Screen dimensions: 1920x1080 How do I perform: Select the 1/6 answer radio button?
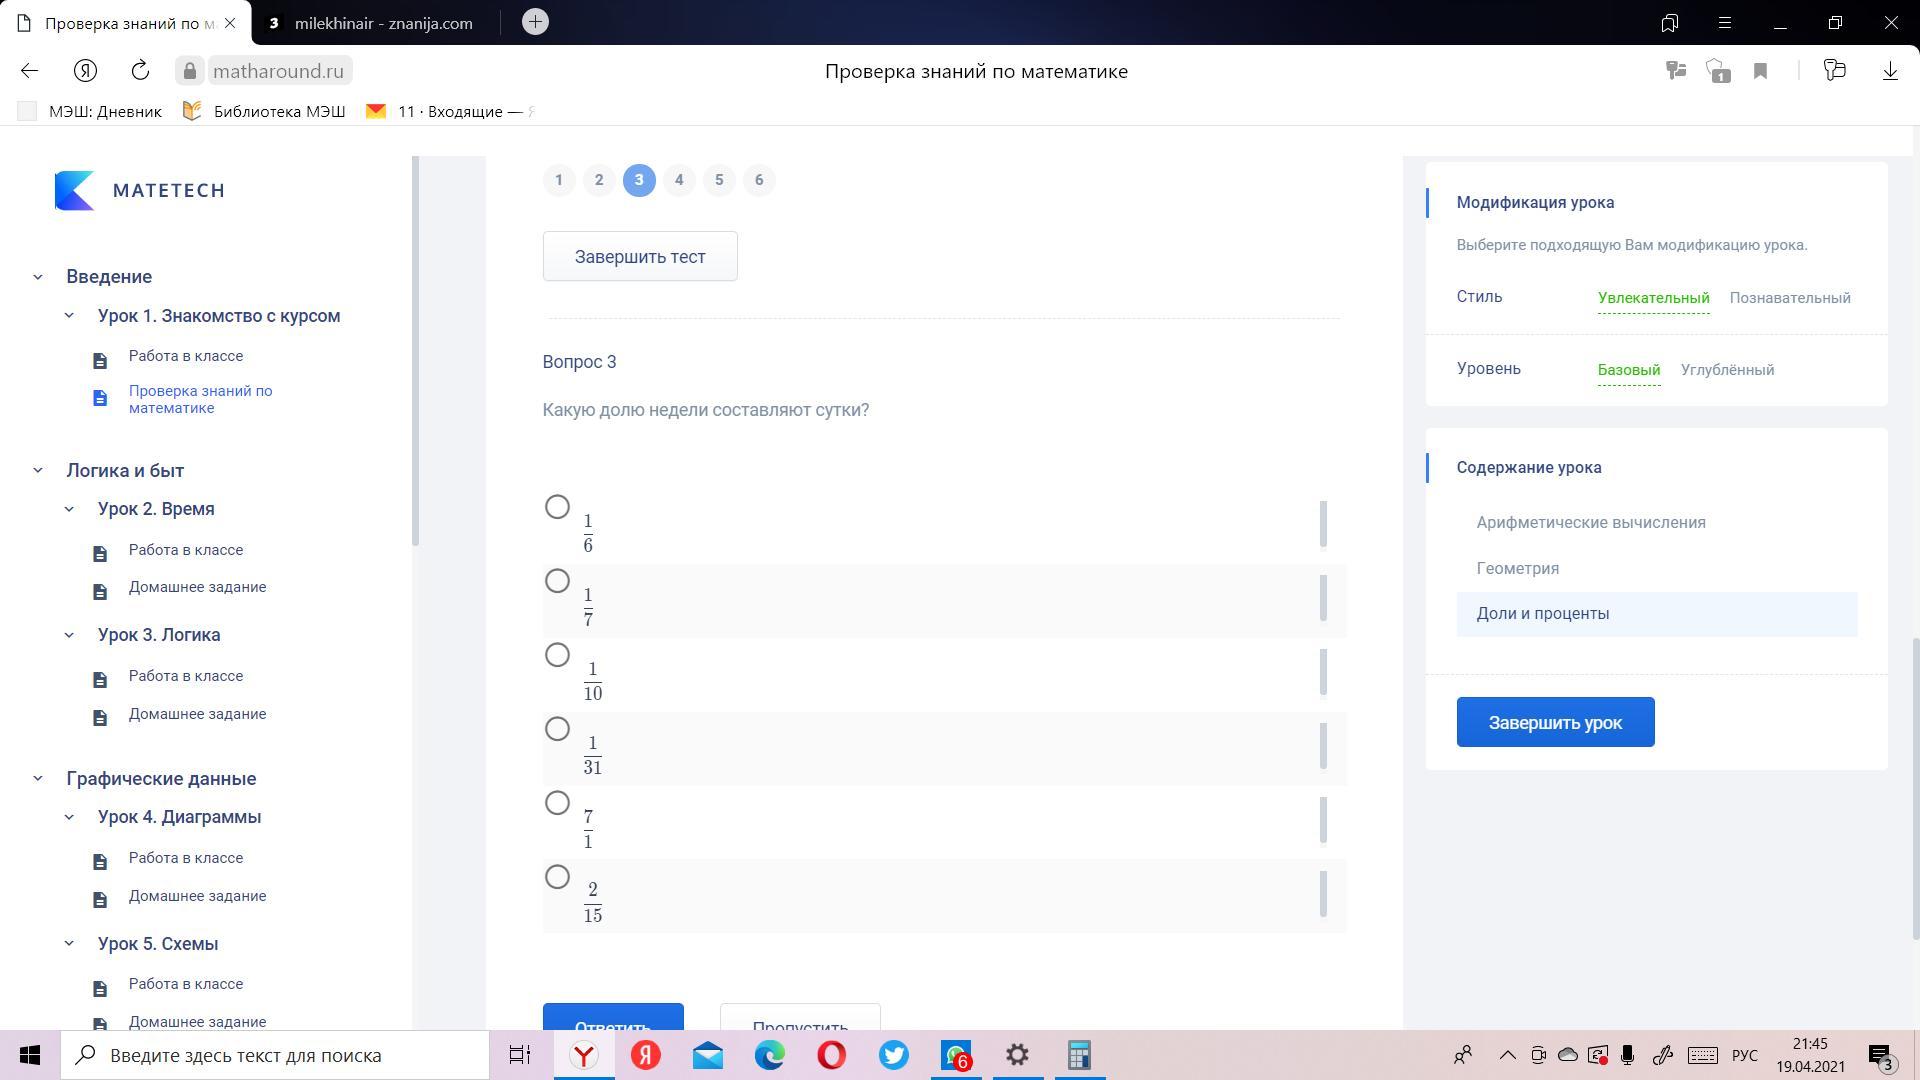[x=557, y=508]
